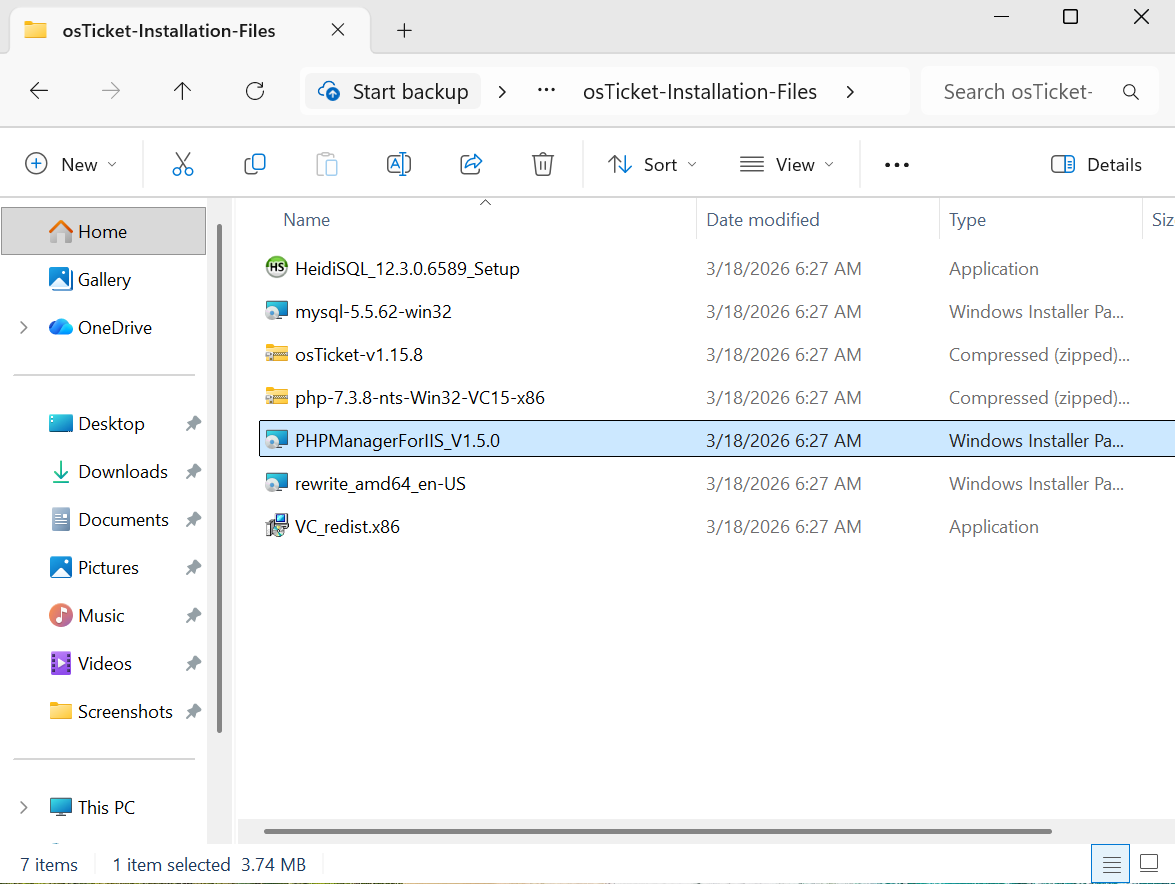Toggle the Details pane

click(1096, 164)
